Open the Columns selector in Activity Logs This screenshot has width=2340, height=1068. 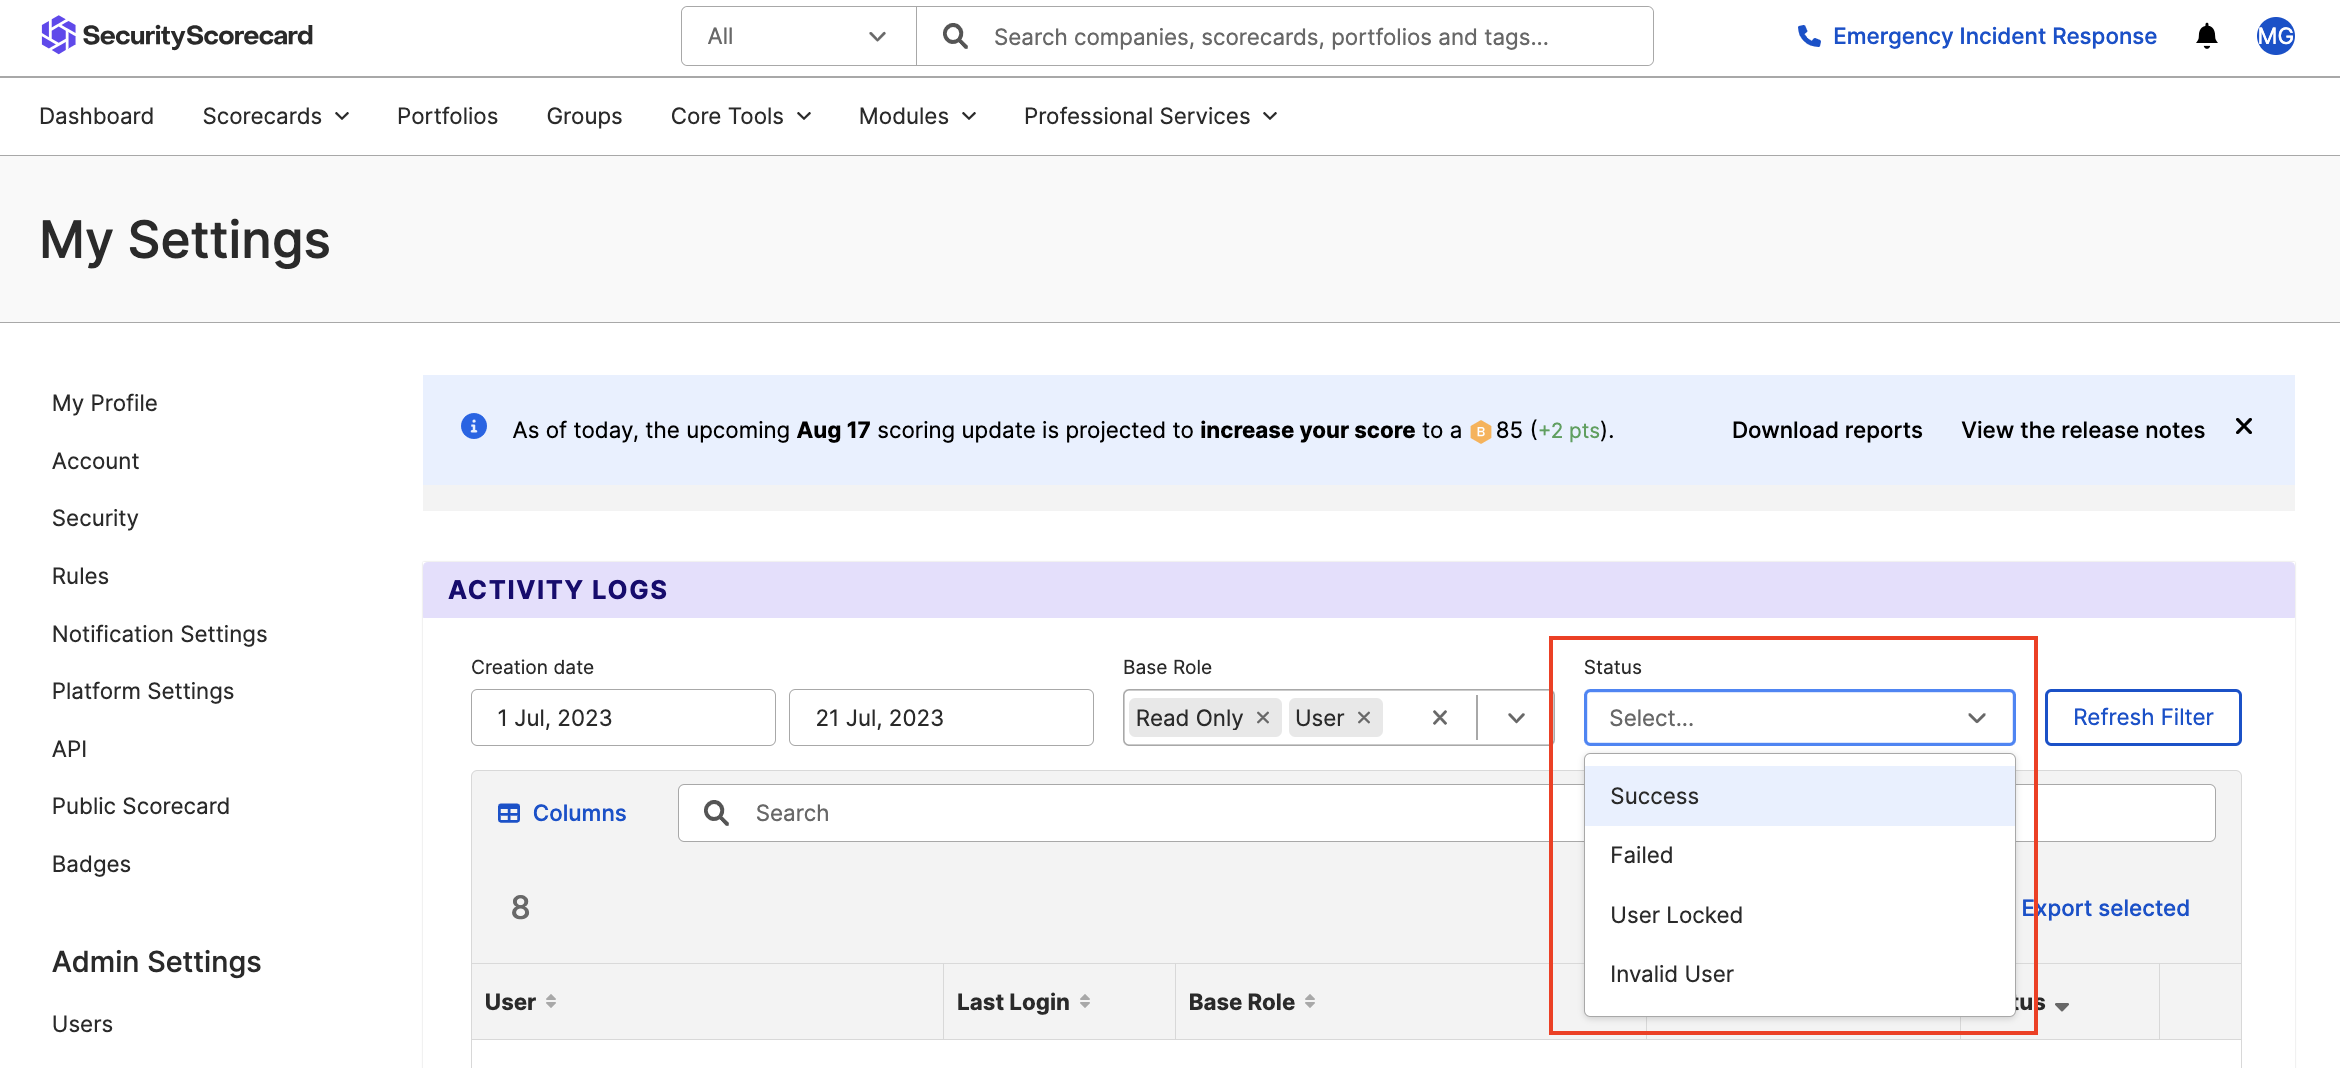[x=562, y=813]
